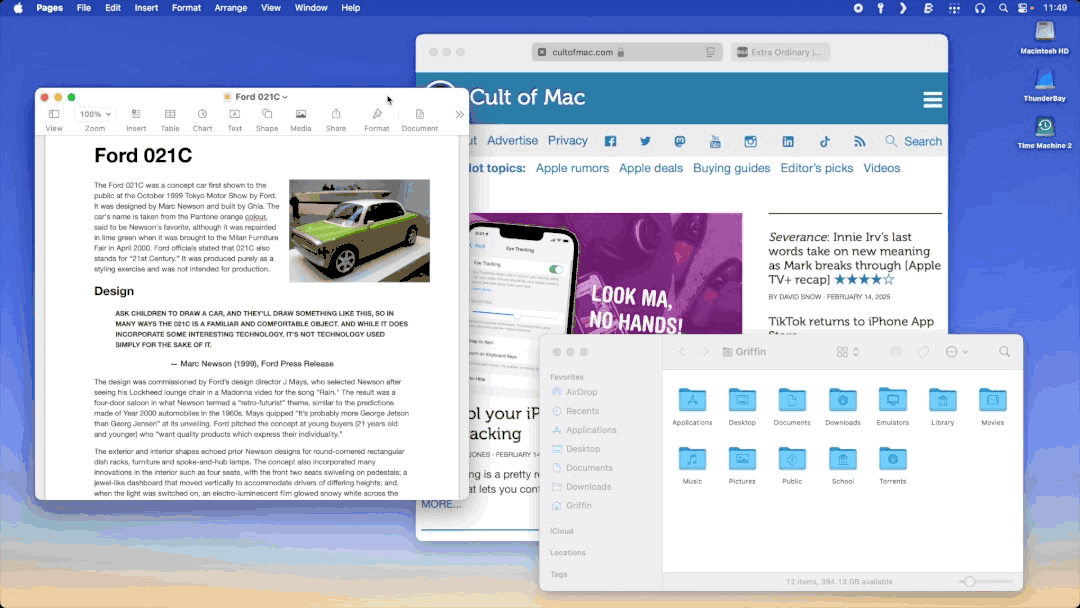This screenshot has width=1080, height=608.
Task: Open Cult of Mac Twitter icon
Action: (x=645, y=141)
